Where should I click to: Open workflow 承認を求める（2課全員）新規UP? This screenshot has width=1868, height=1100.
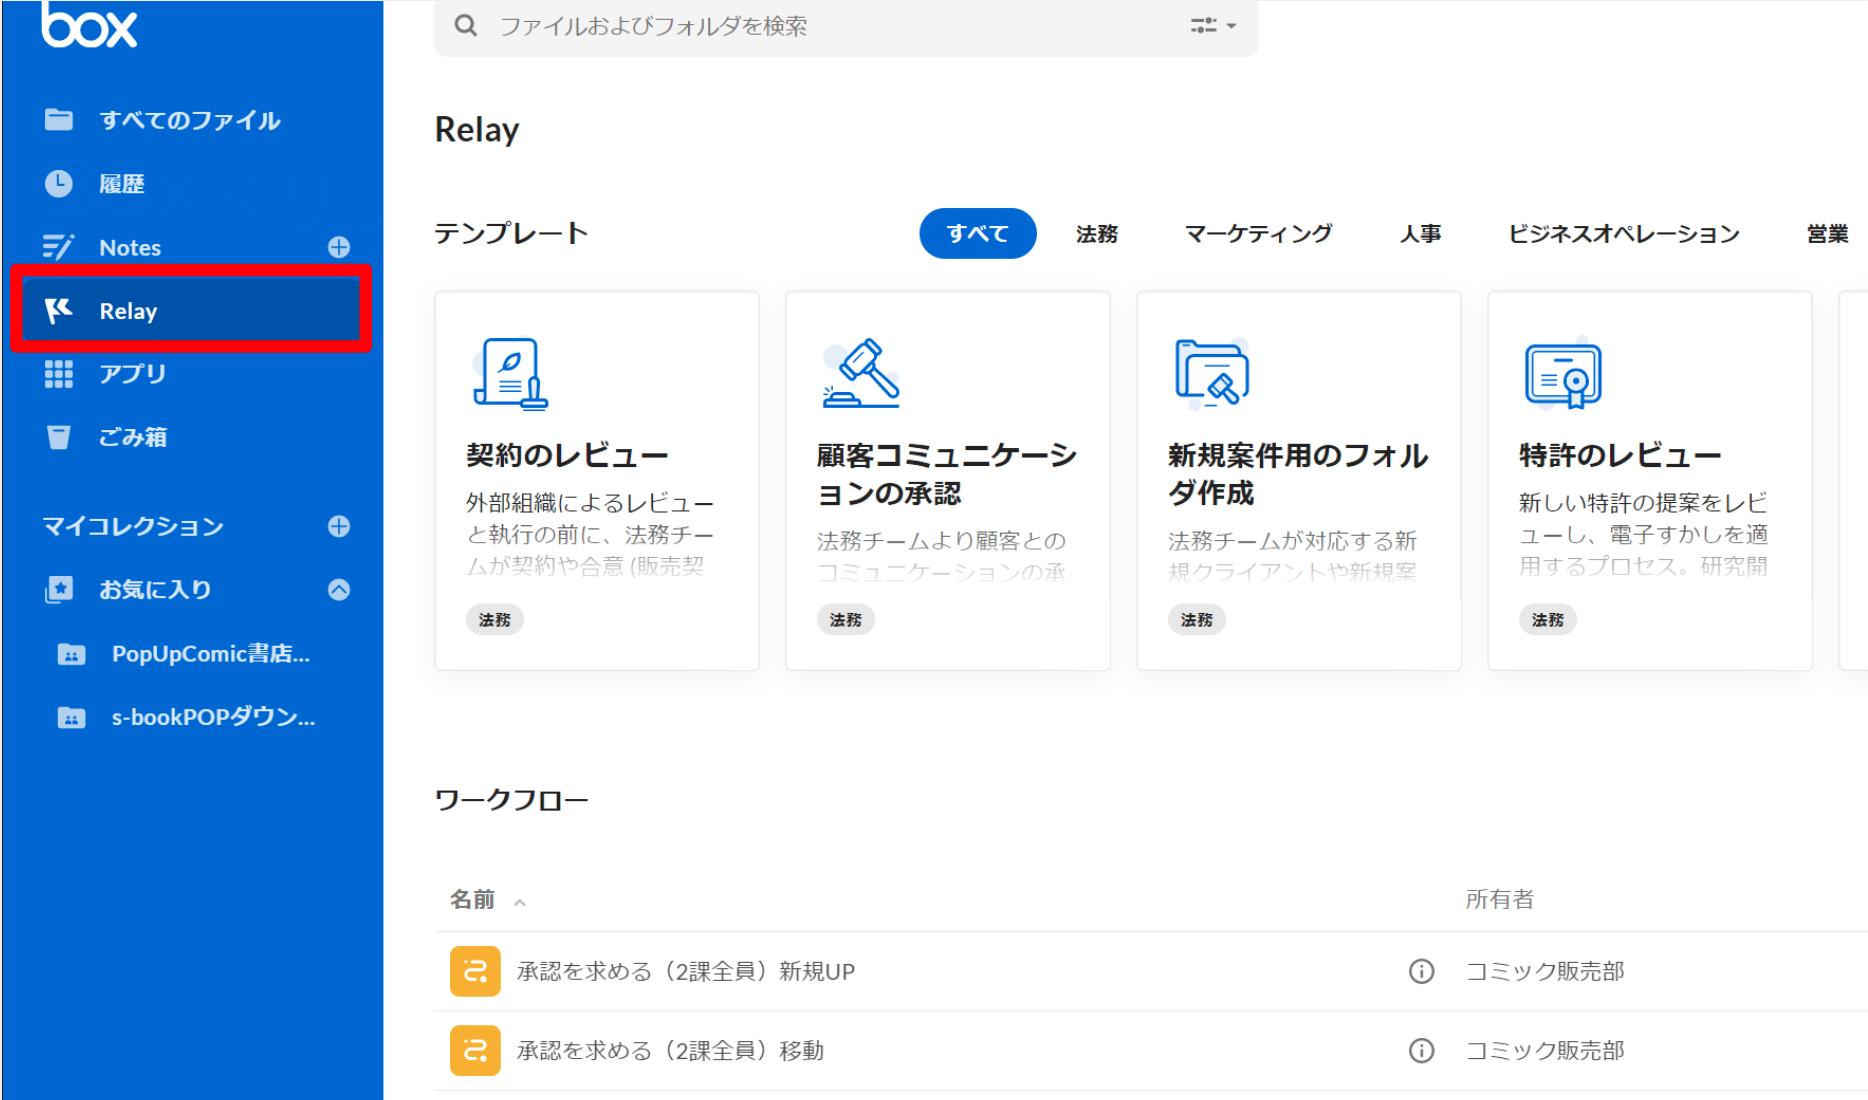tap(685, 971)
